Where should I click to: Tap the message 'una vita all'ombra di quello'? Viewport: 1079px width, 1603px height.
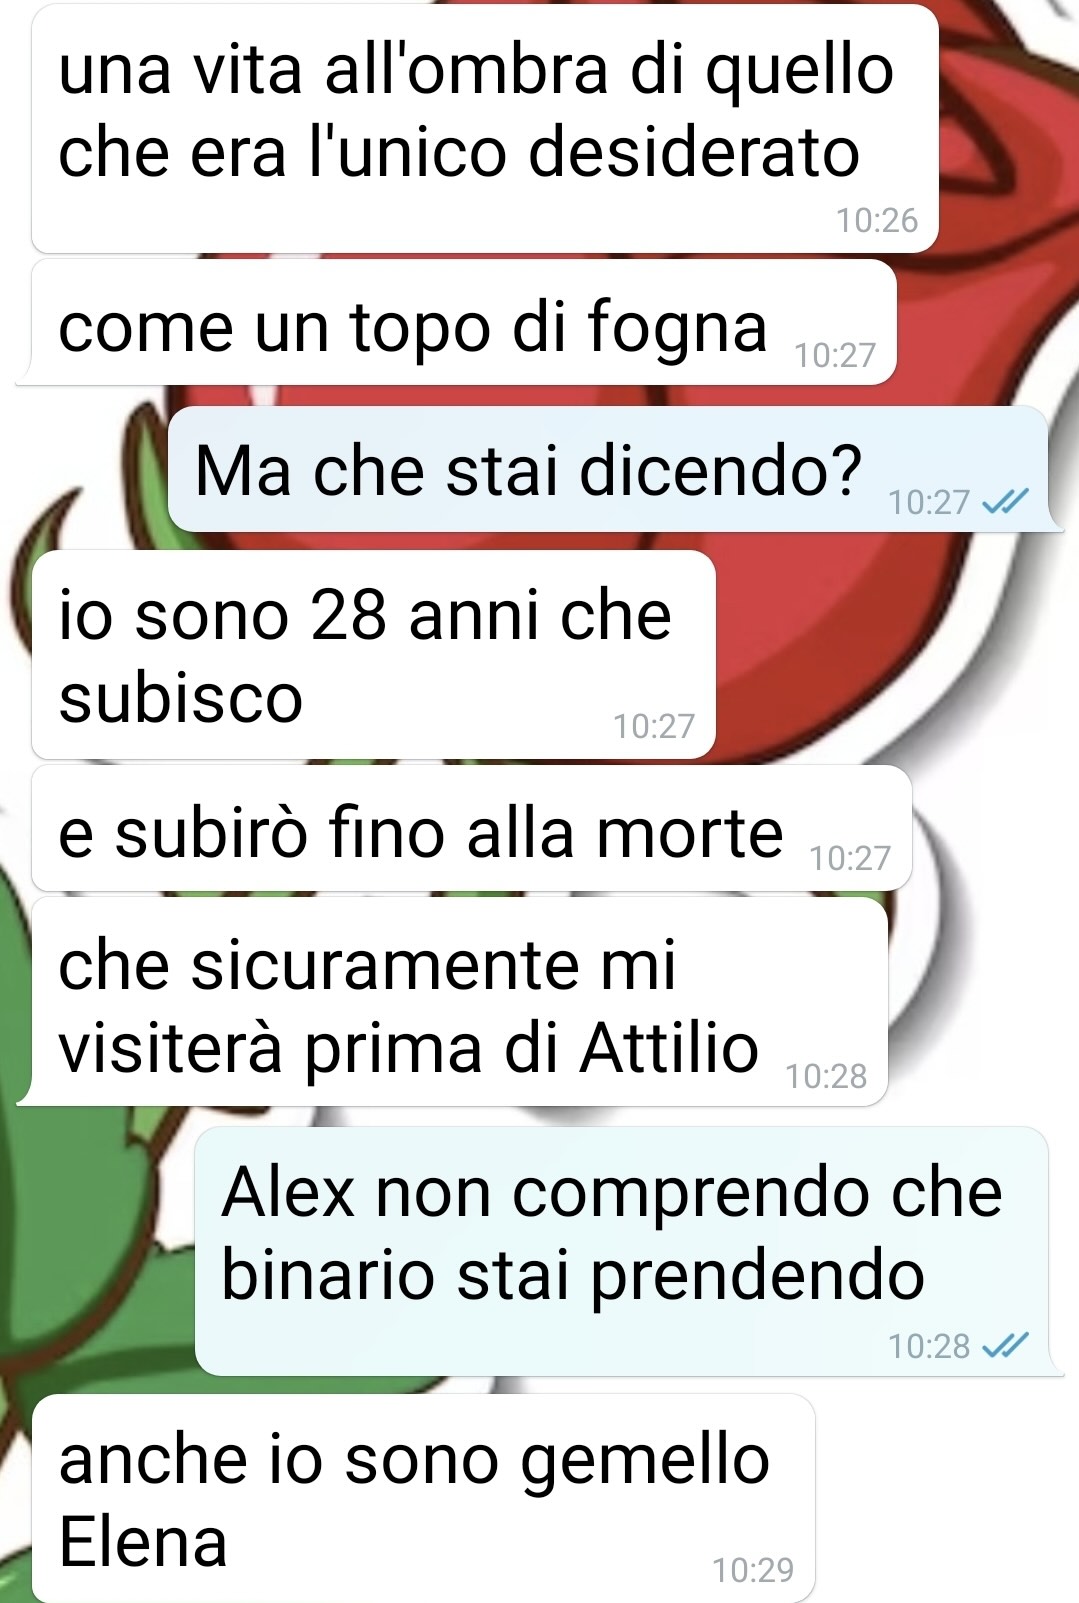pyautogui.click(x=485, y=128)
